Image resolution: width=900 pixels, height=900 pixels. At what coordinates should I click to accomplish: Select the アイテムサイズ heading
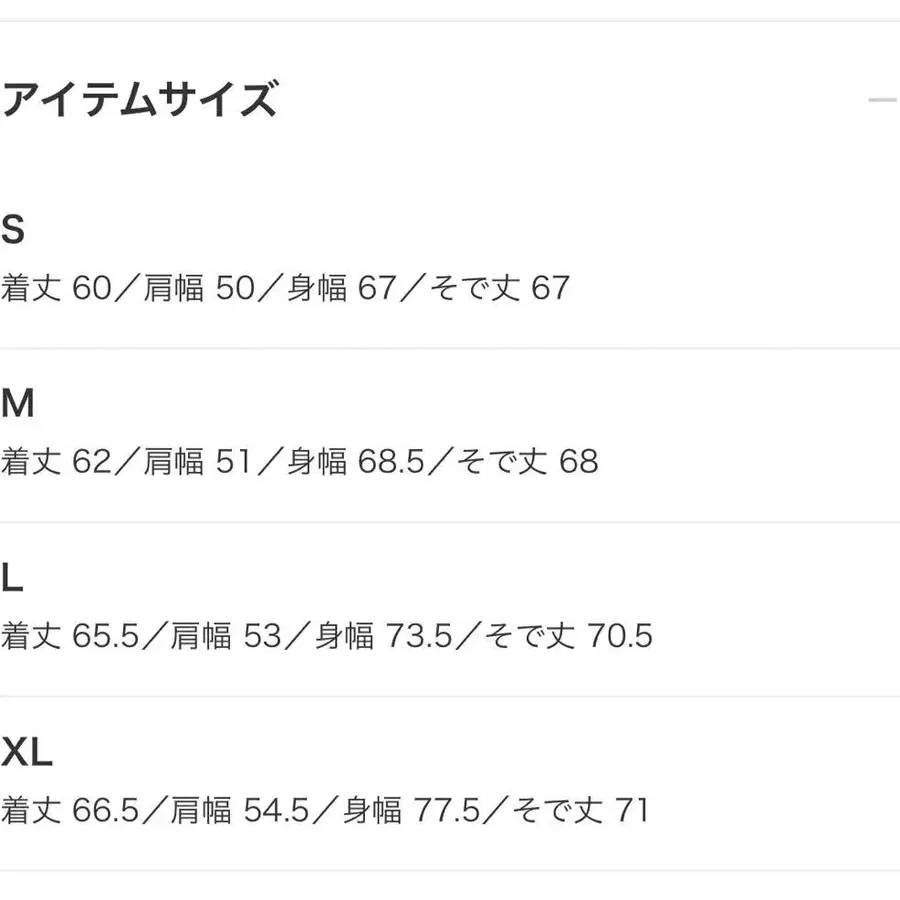pos(140,98)
